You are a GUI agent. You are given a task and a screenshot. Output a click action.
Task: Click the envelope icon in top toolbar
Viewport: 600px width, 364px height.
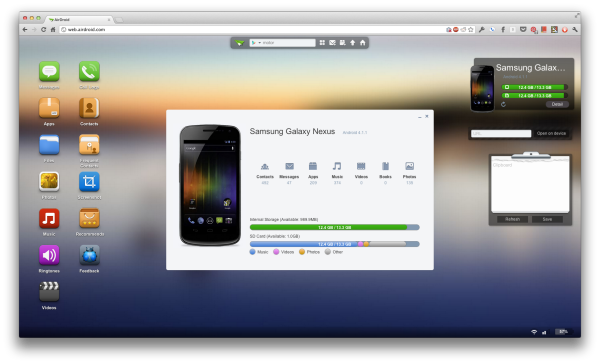[333, 43]
